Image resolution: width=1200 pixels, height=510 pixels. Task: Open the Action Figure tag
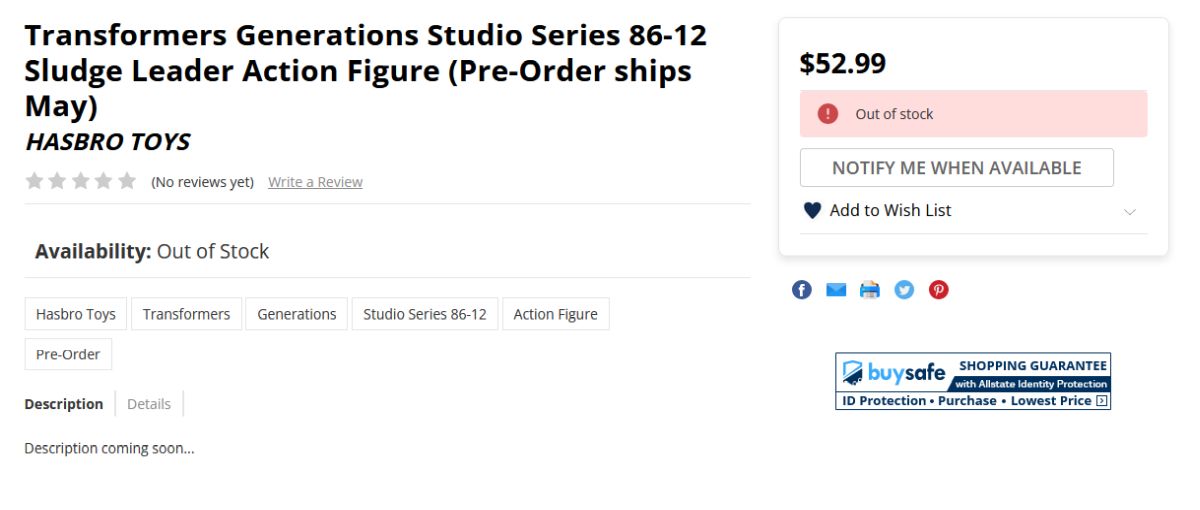[555, 314]
